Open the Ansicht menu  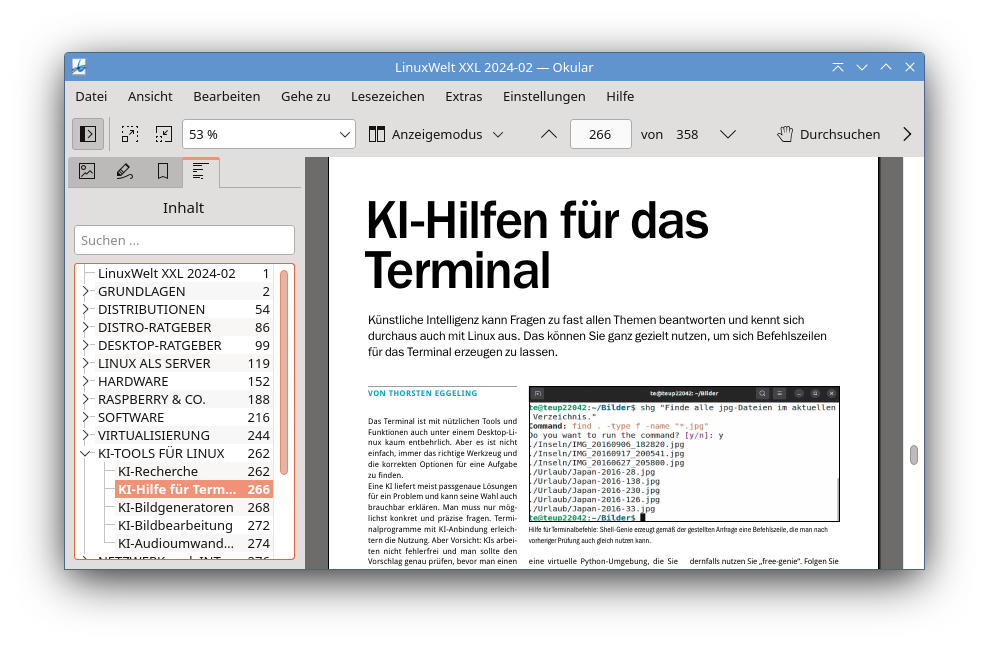pos(150,97)
